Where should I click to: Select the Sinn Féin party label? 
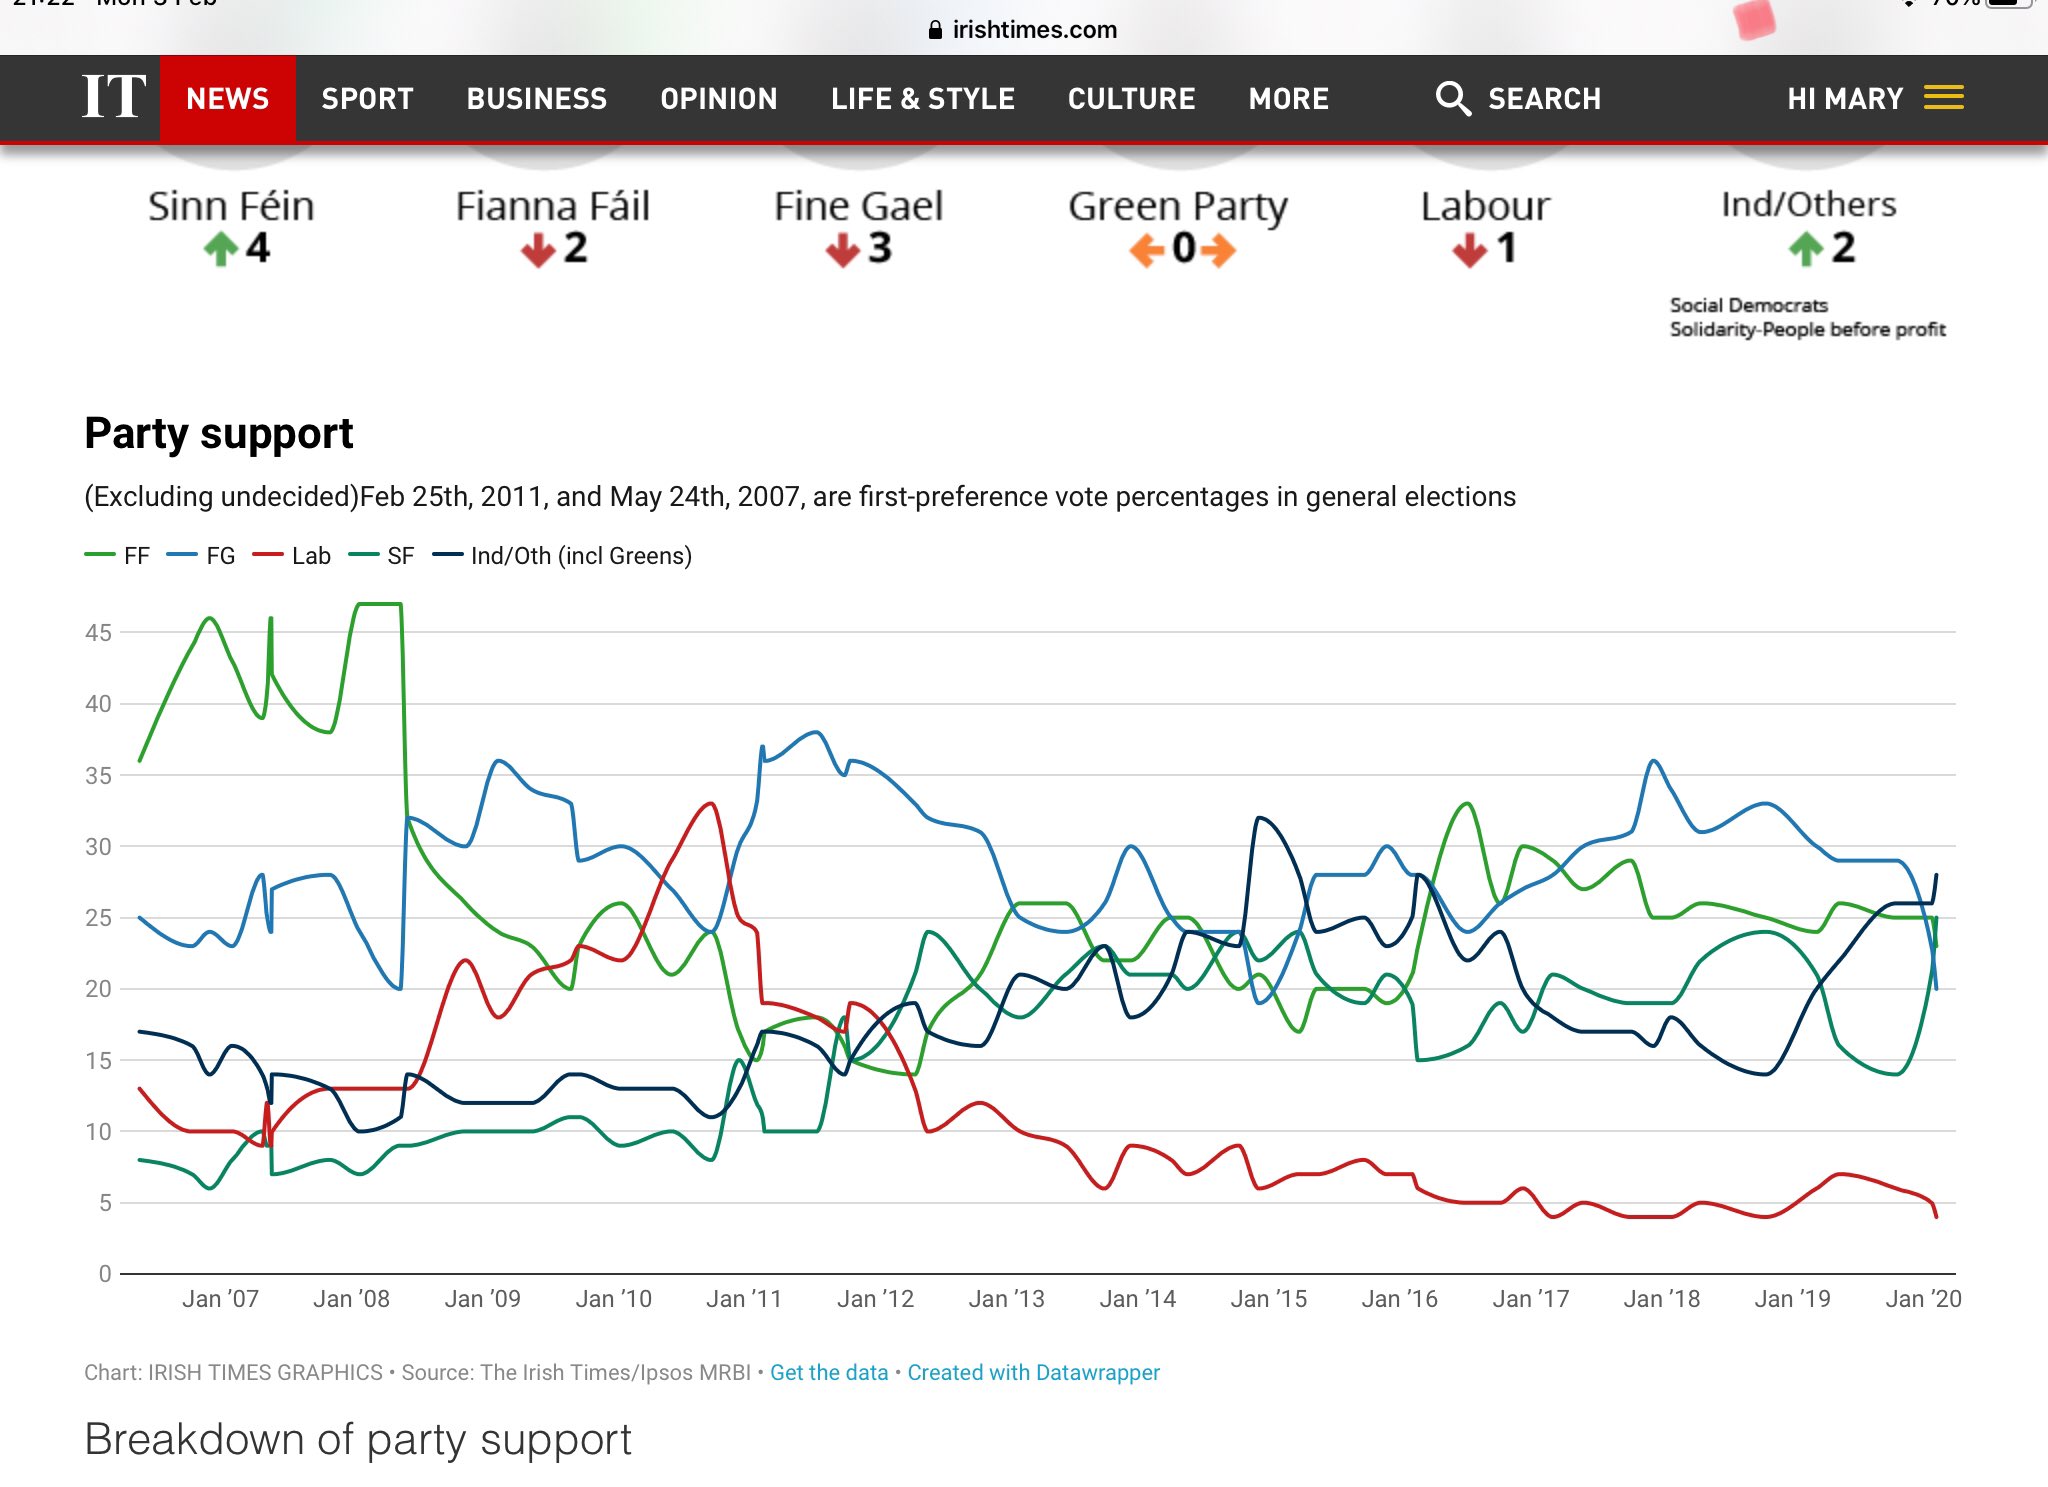(x=231, y=206)
